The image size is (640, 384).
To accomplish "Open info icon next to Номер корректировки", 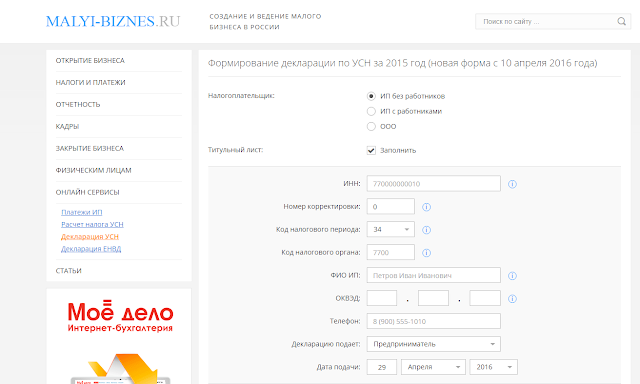I will 427,207.
